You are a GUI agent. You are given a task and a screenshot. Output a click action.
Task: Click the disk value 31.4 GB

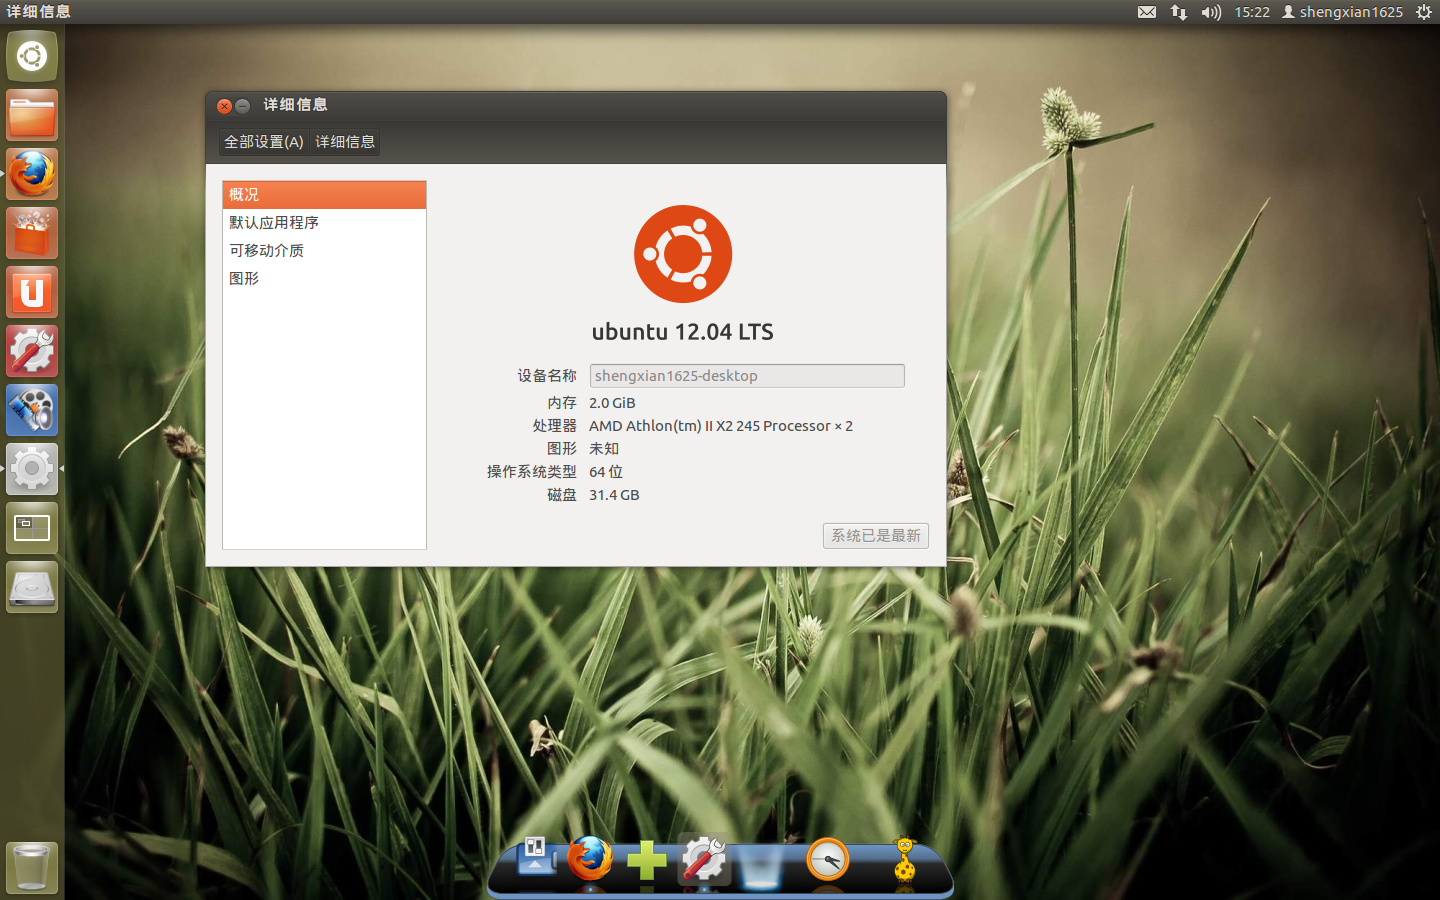tap(614, 495)
